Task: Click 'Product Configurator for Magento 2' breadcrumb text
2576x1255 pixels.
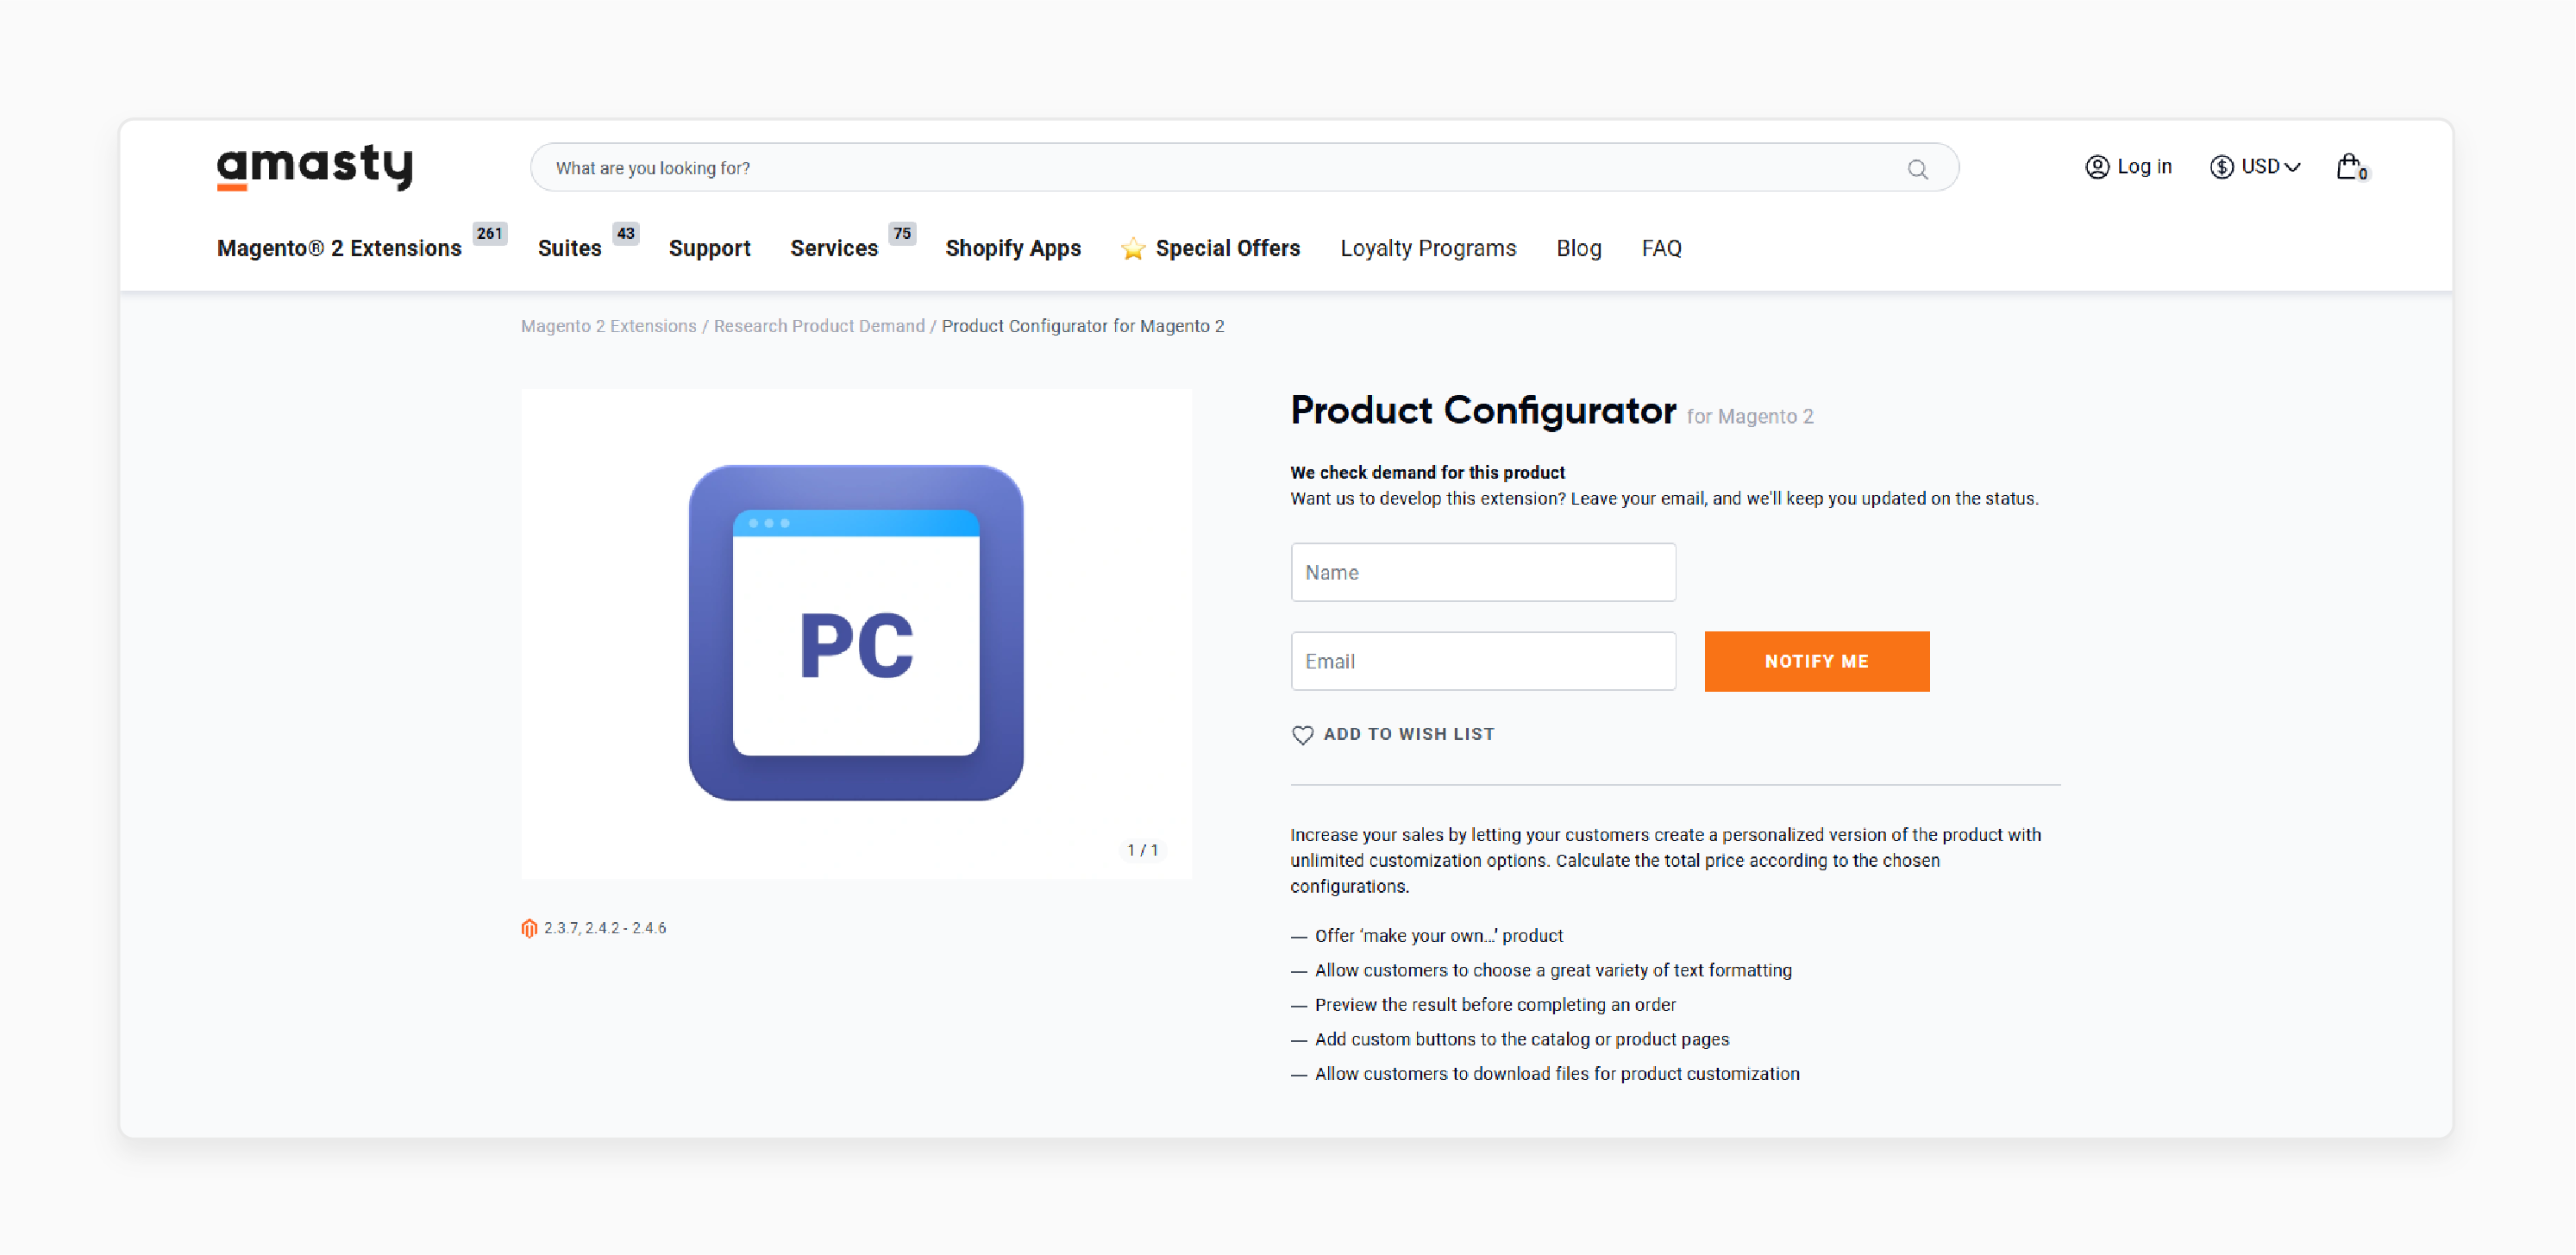Action: coord(1082,326)
